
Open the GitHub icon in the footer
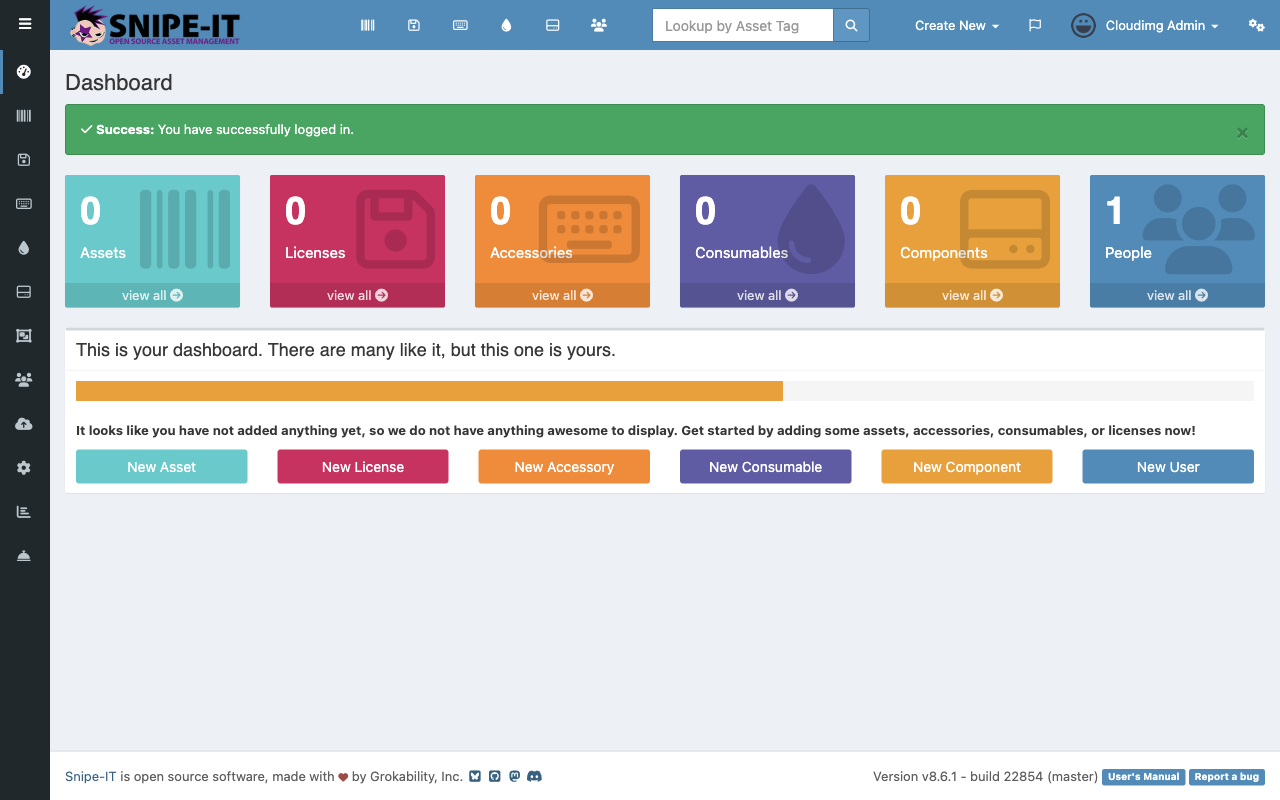point(494,776)
